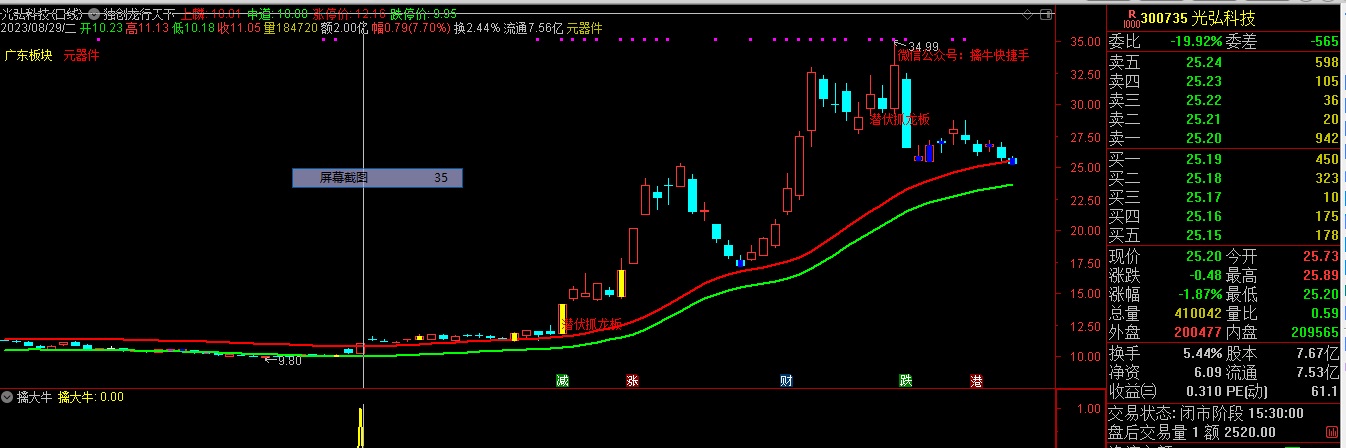Click the 微信公众号: 擒牛快捷手 label

pos(963,56)
